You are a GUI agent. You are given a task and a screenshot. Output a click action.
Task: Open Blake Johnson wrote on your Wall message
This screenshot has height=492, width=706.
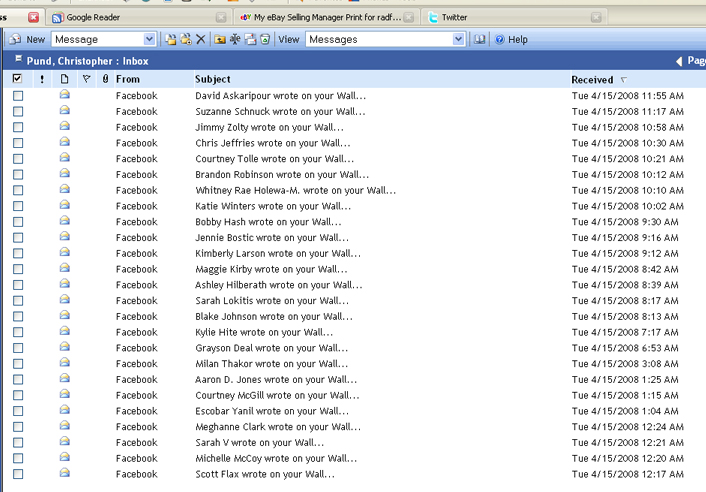[274, 316]
